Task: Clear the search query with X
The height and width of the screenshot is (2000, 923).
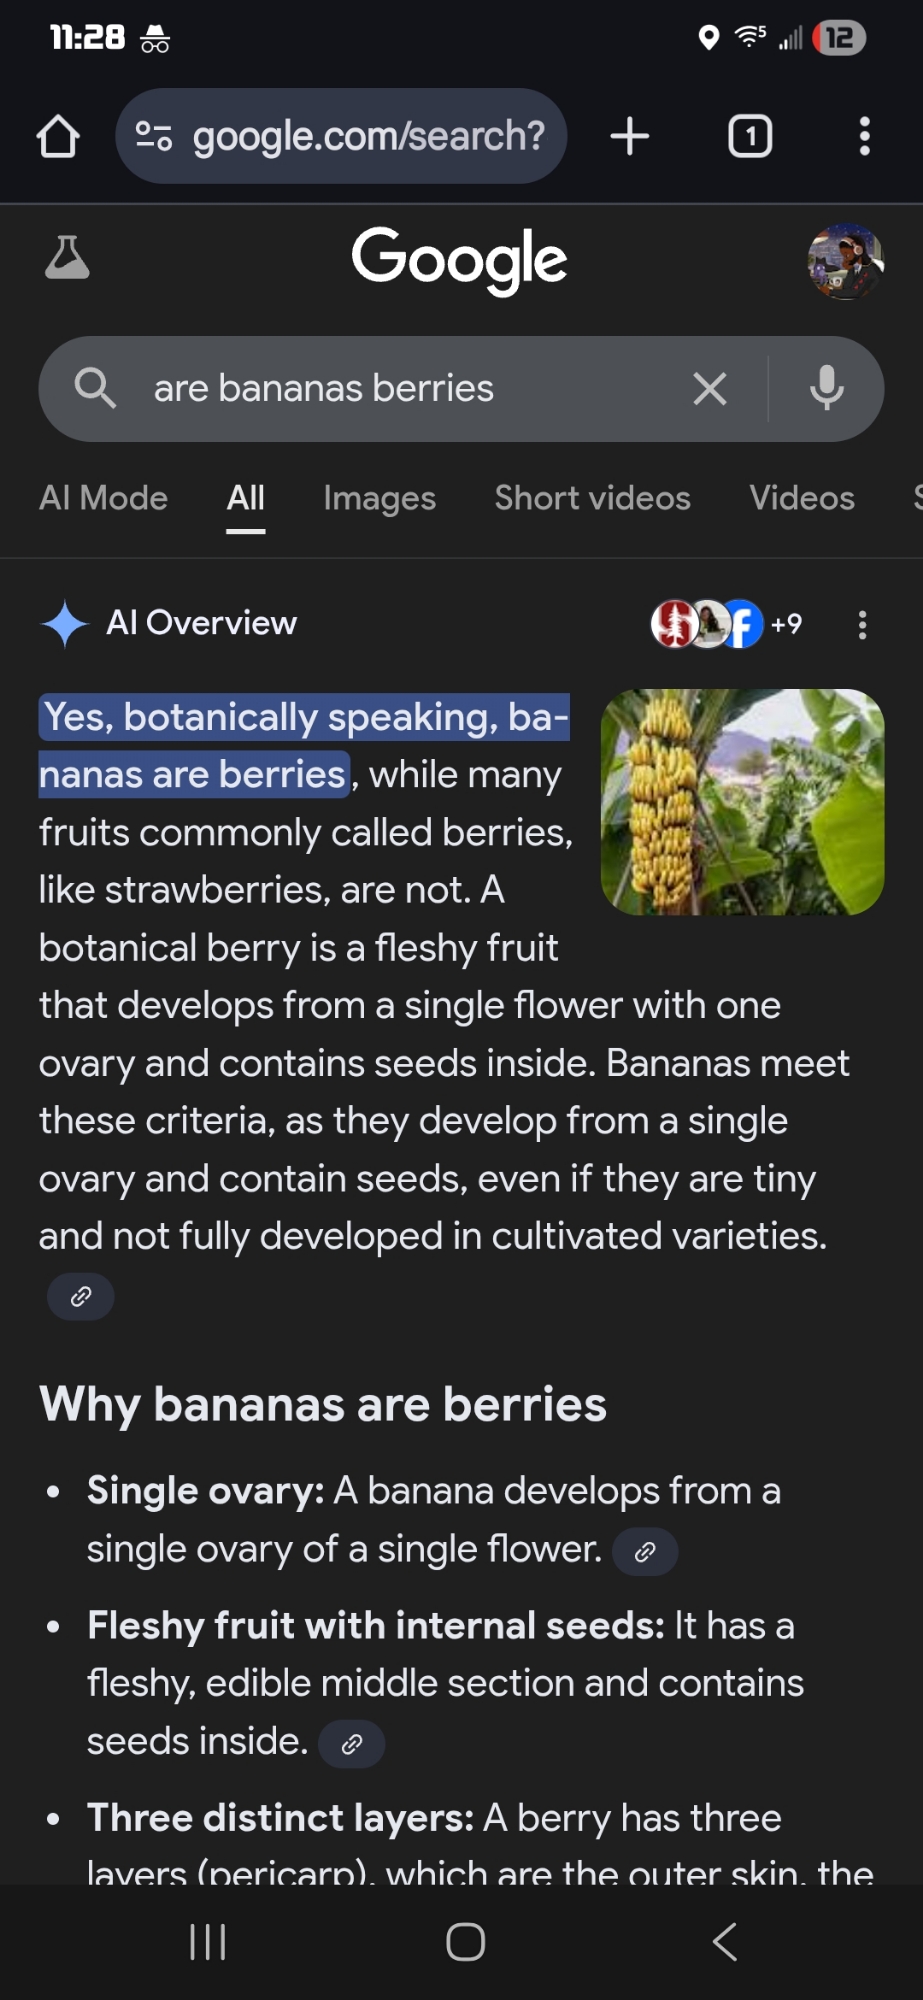Action: click(x=710, y=389)
